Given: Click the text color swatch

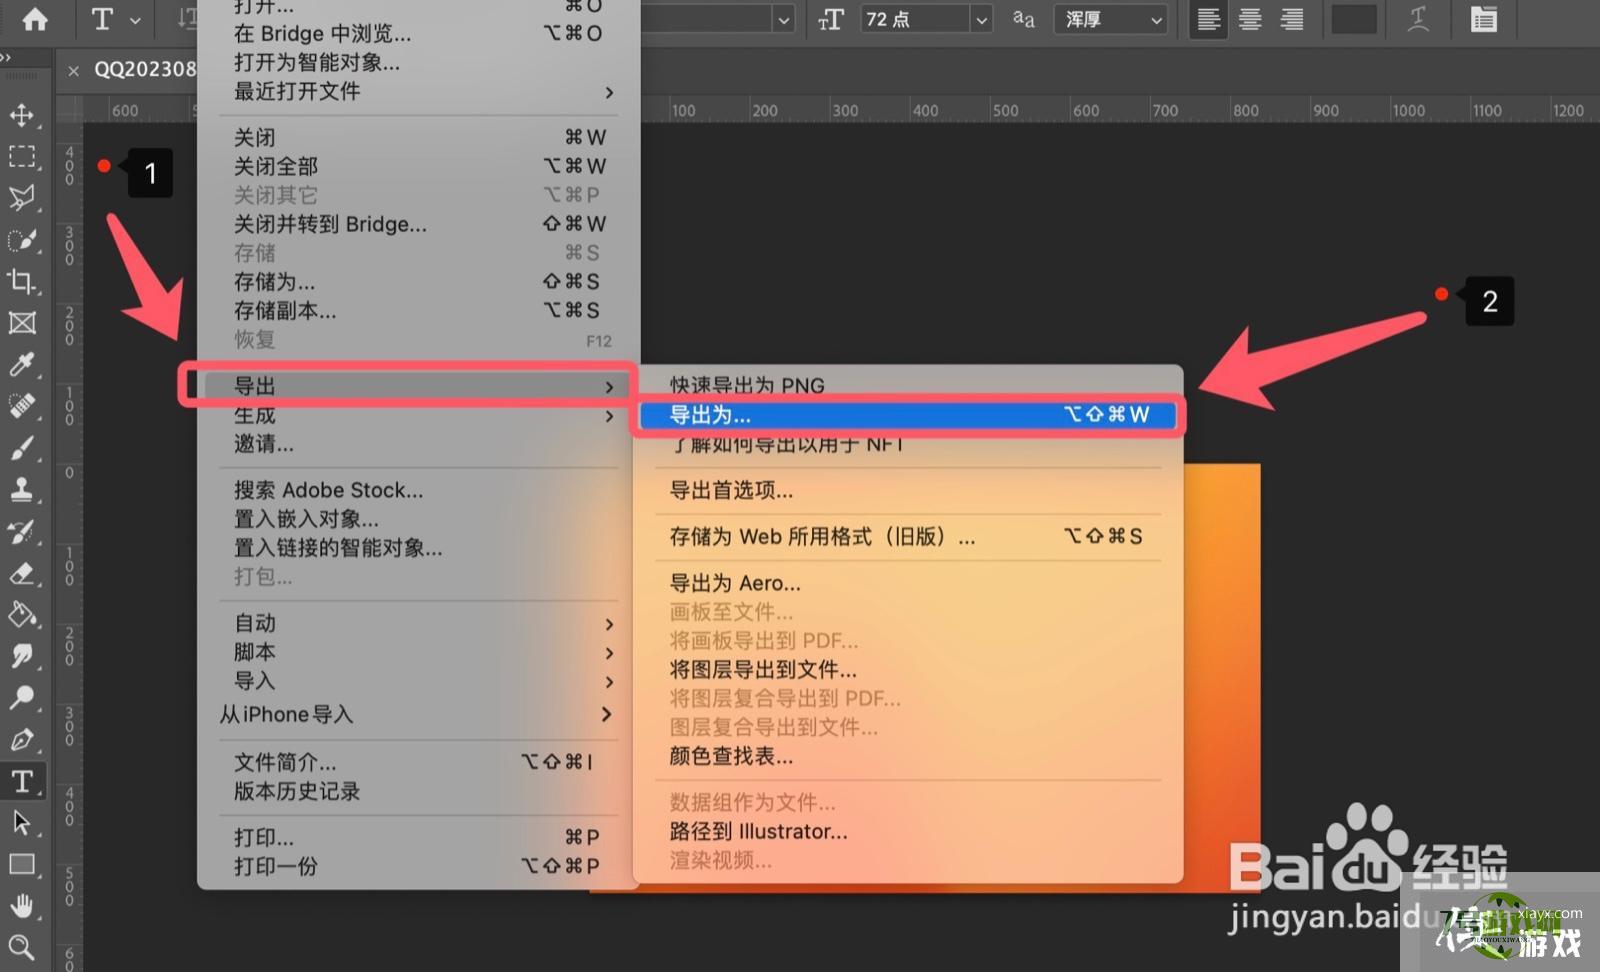Looking at the screenshot, I should tap(1354, 19).
